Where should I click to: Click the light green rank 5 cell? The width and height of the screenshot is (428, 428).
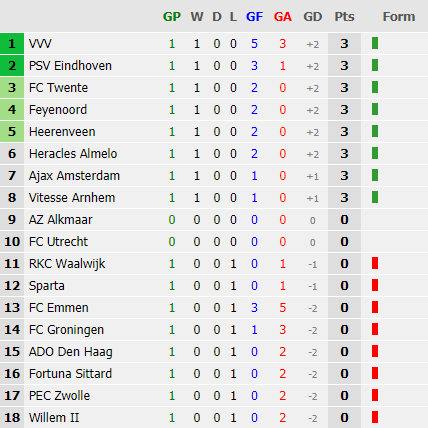click(12, 131)
